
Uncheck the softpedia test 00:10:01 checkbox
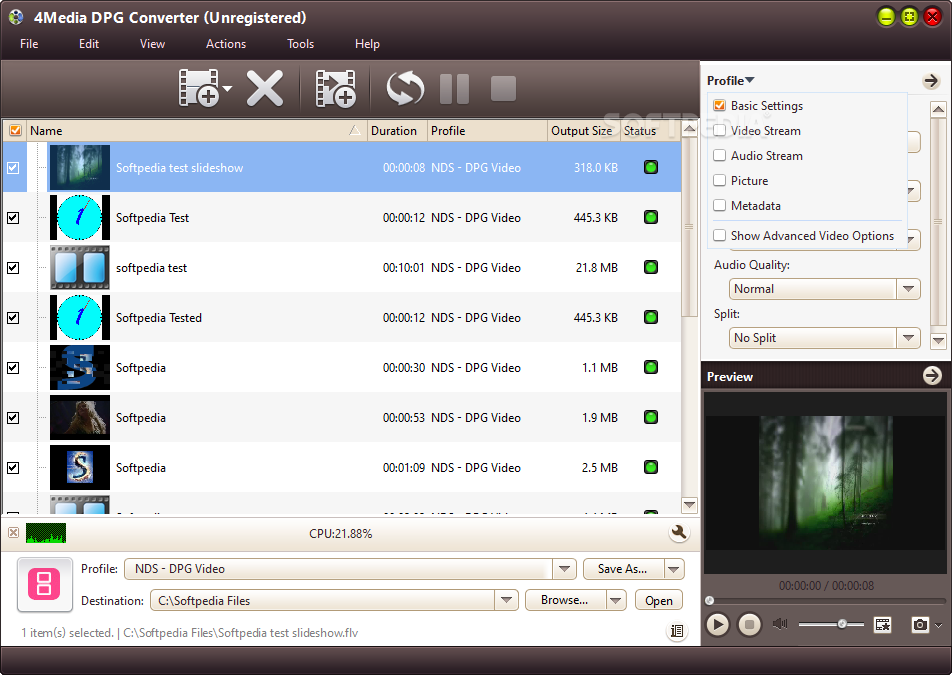[13, 268]
